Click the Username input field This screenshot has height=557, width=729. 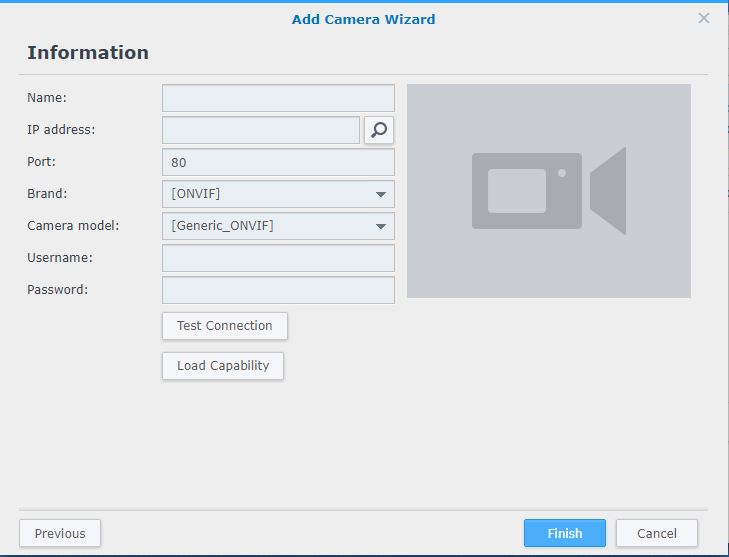click(x=278, y=258)
